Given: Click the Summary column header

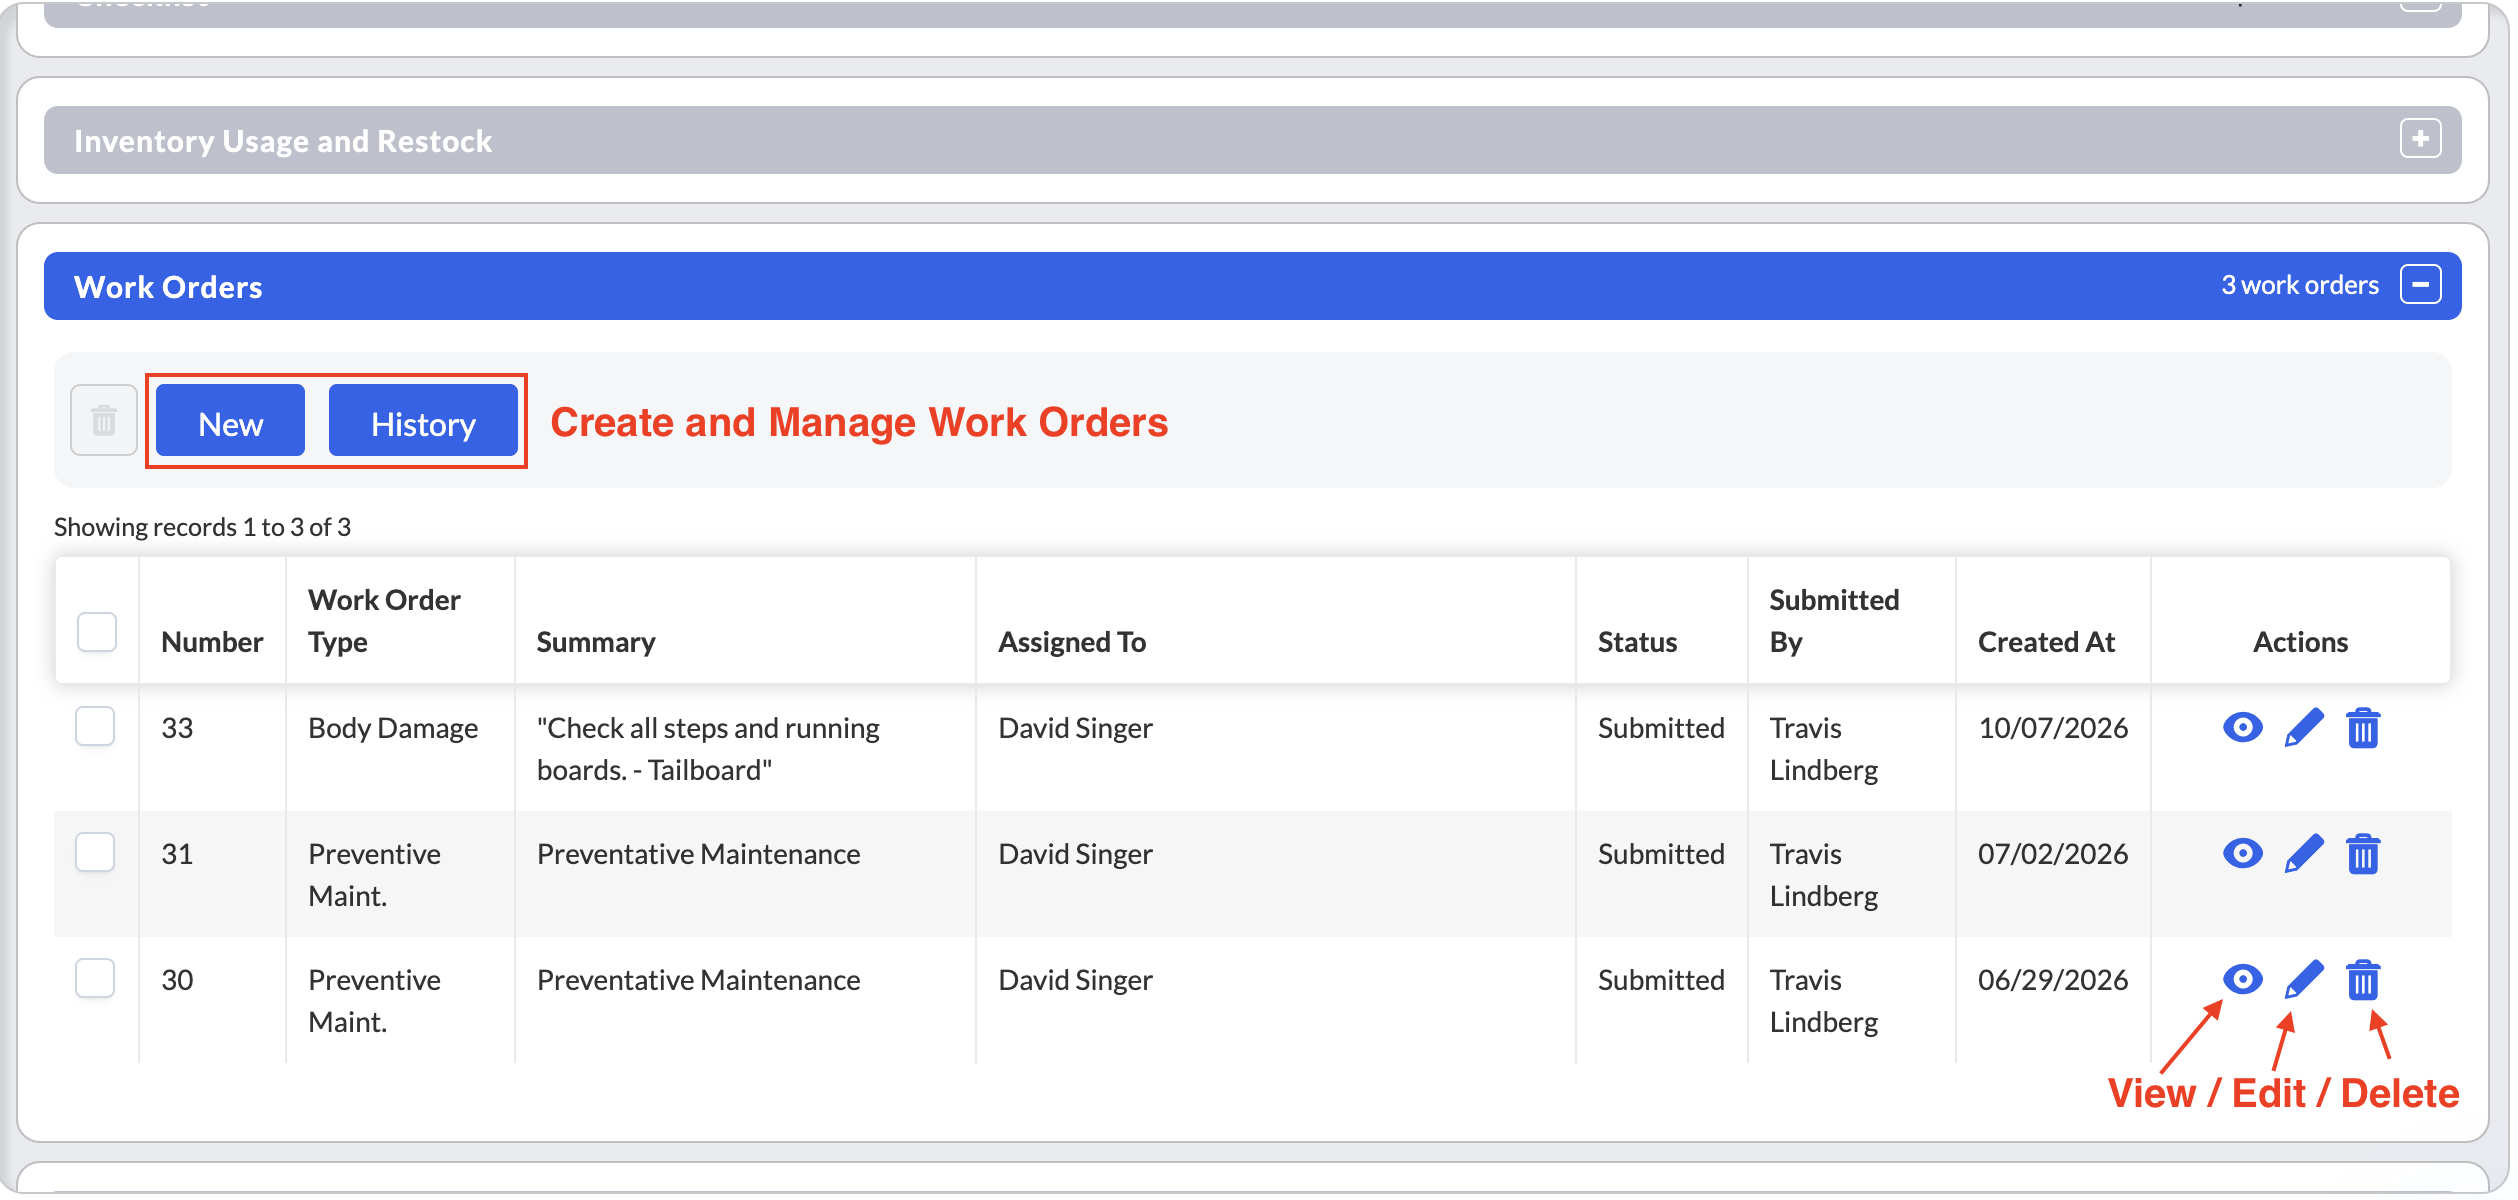Looking at the screenshot, I should point(596,642).
